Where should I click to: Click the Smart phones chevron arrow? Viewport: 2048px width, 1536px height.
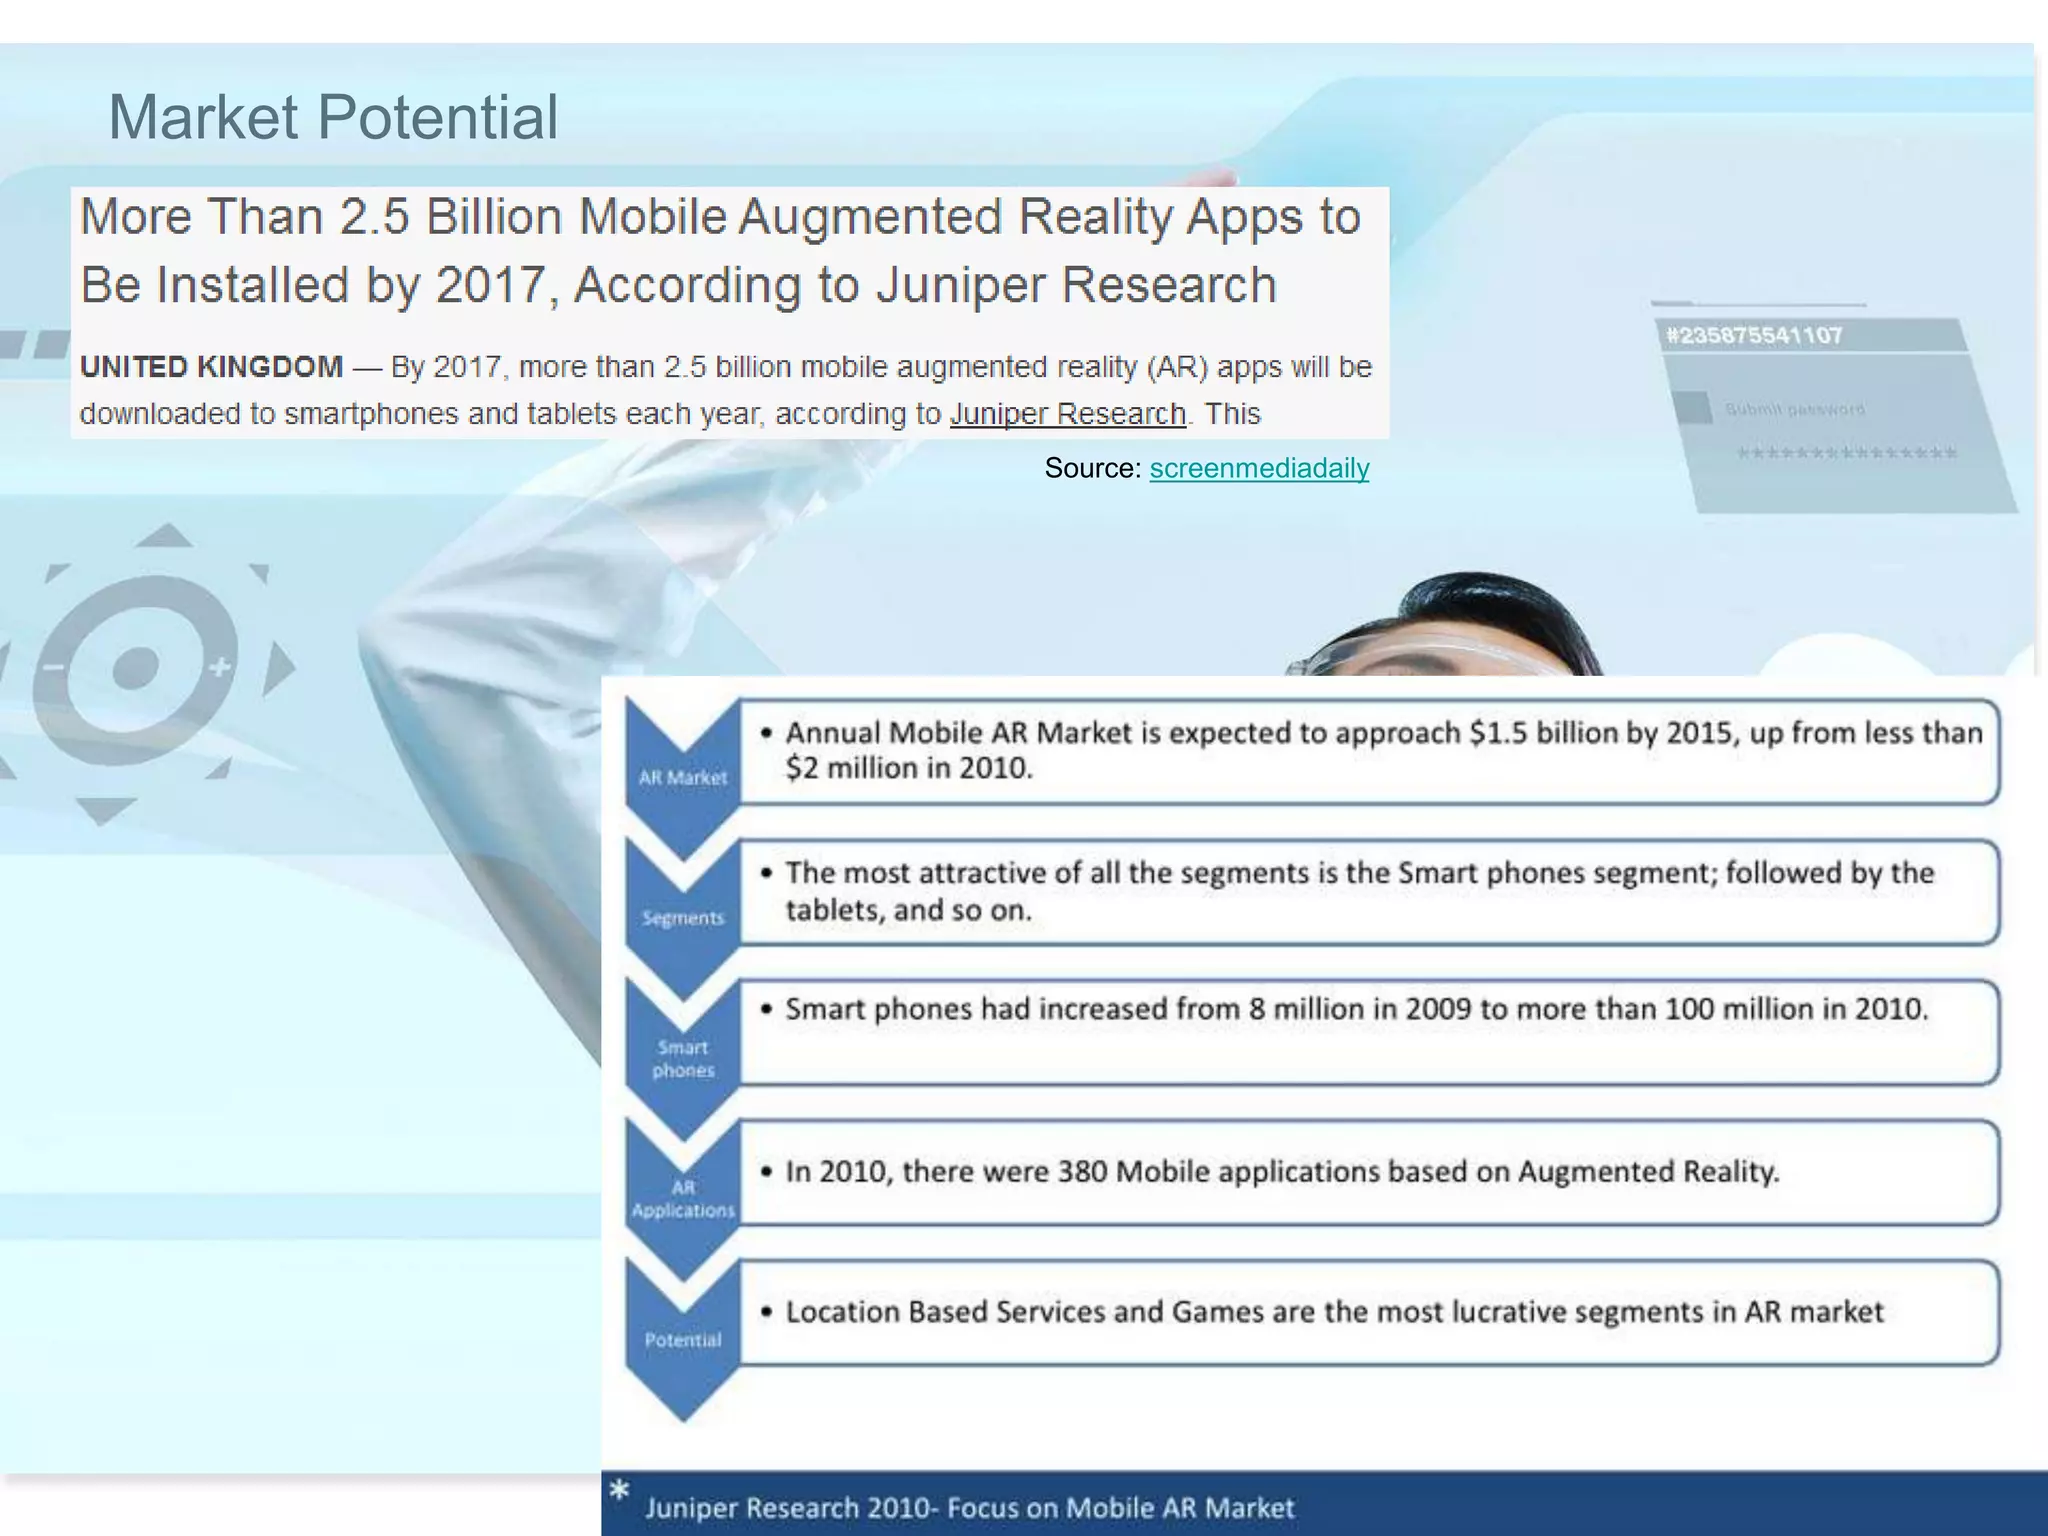(x=683, y=1058)
